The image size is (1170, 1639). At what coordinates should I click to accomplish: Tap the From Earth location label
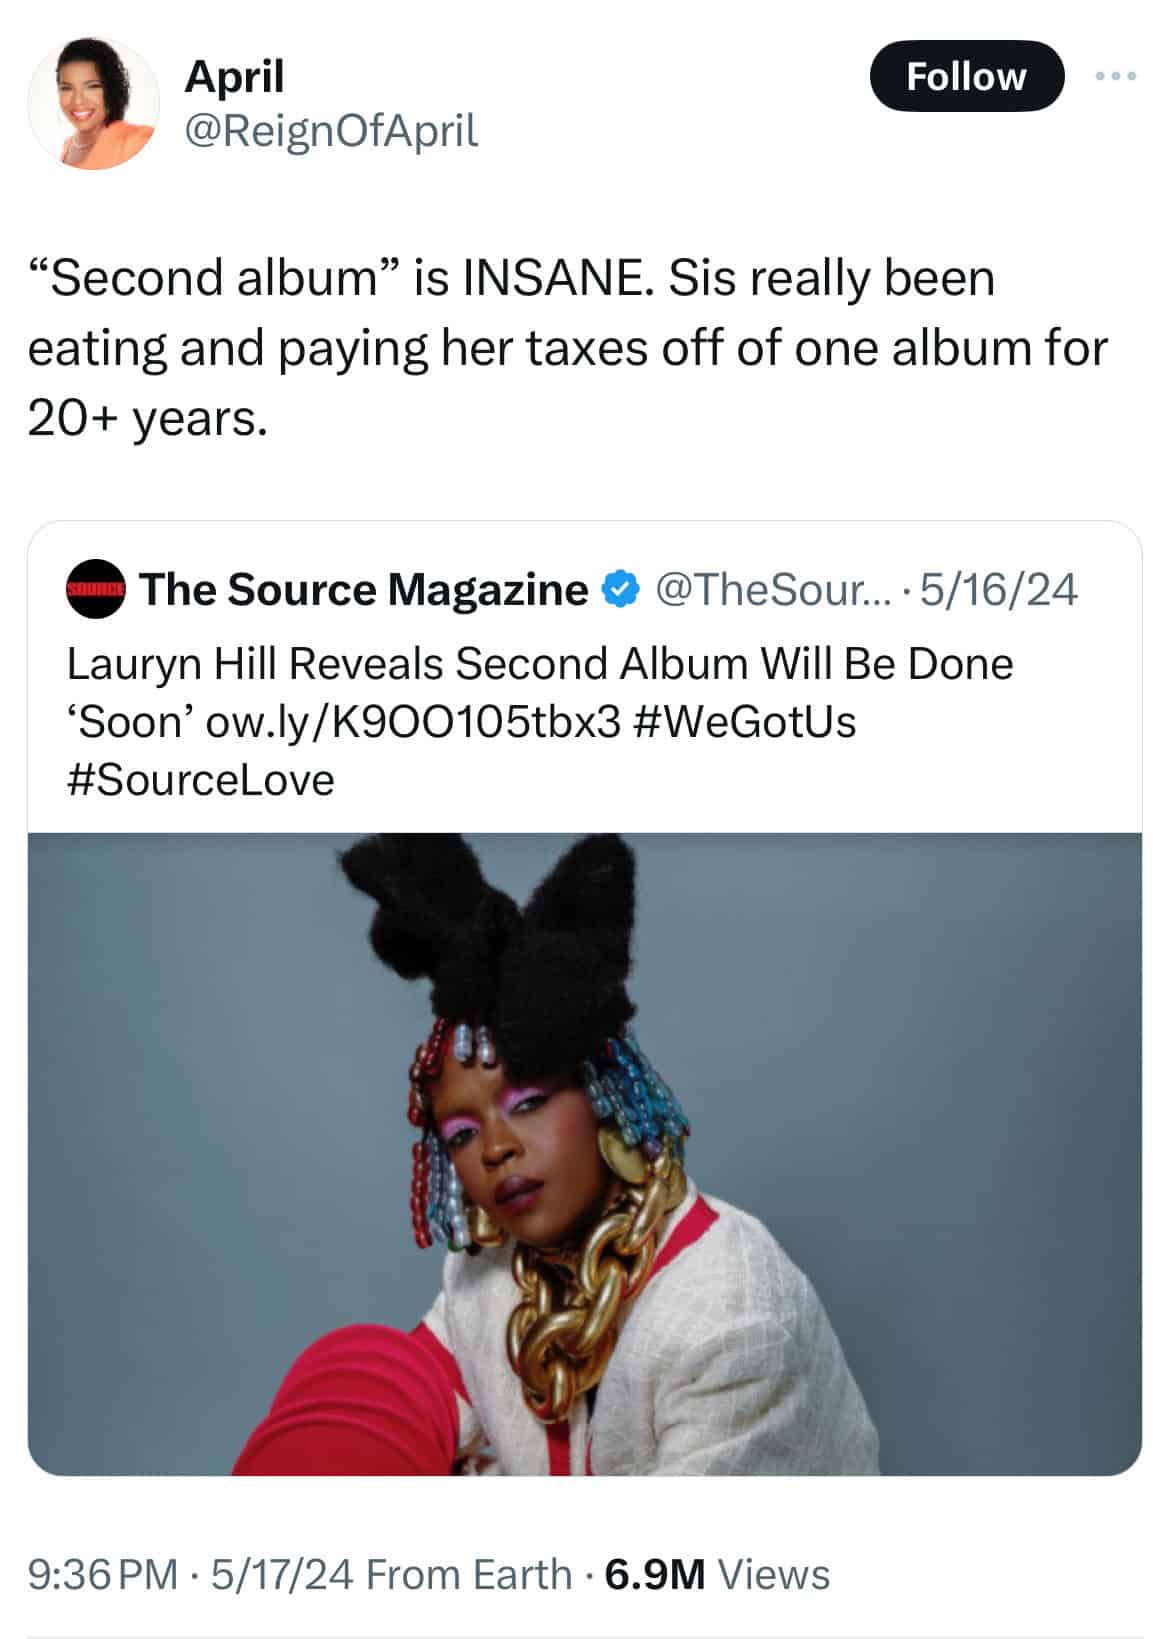click(x=469, y=1574)
